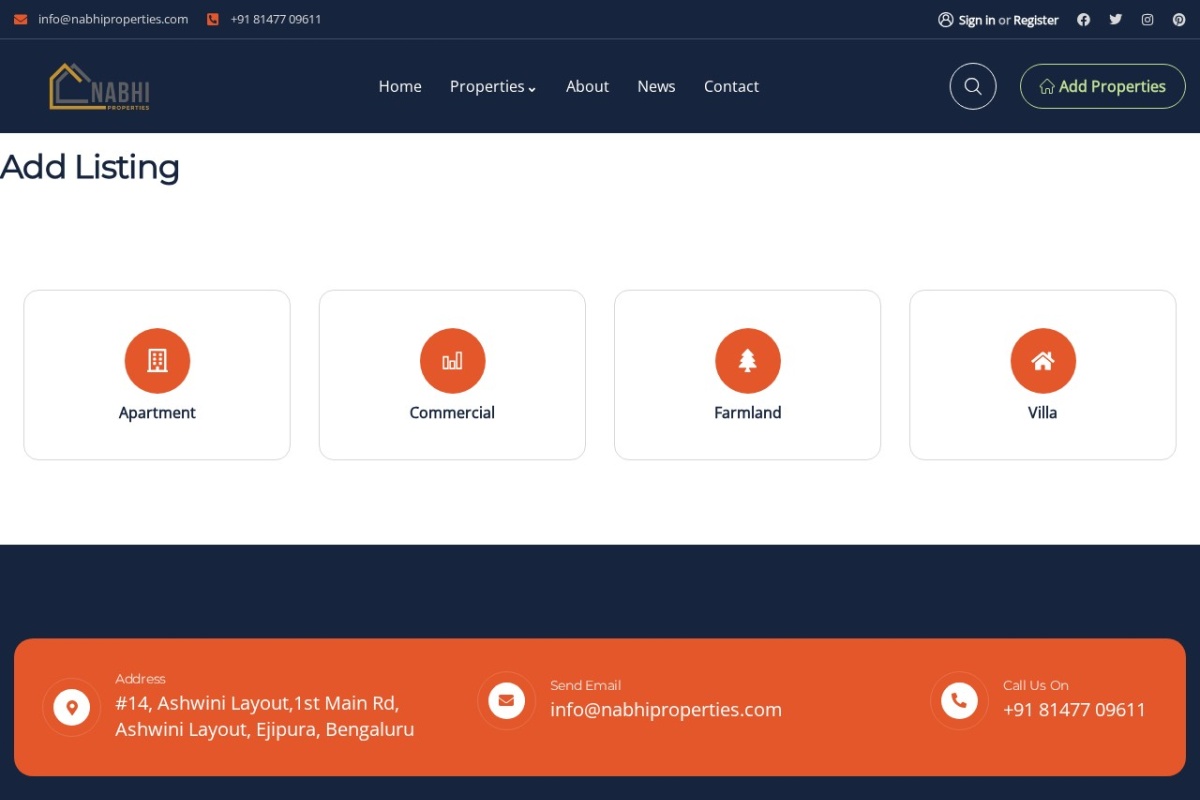The width and height of the screenshot is (1200, 800).
Task: Click the footer phone icon
Action: tap(959, 700)
